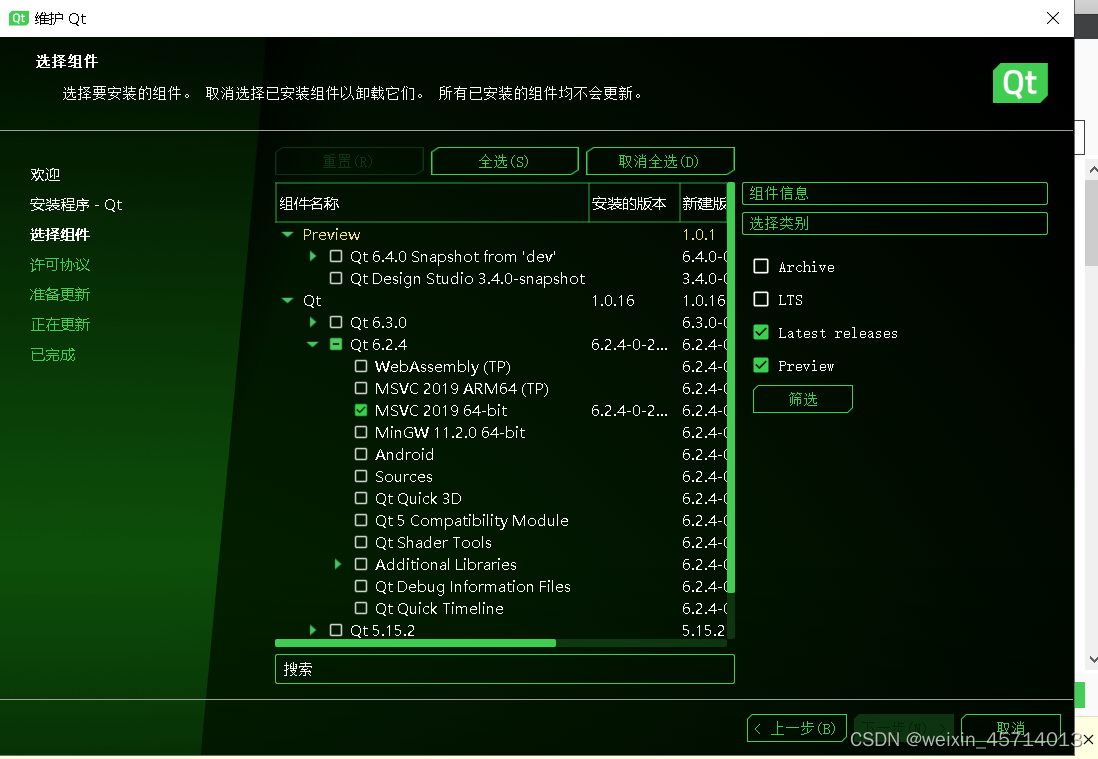Screen dimensions: 1098x759
Task: Enable the LTS category filter
Action: [761, 299]
